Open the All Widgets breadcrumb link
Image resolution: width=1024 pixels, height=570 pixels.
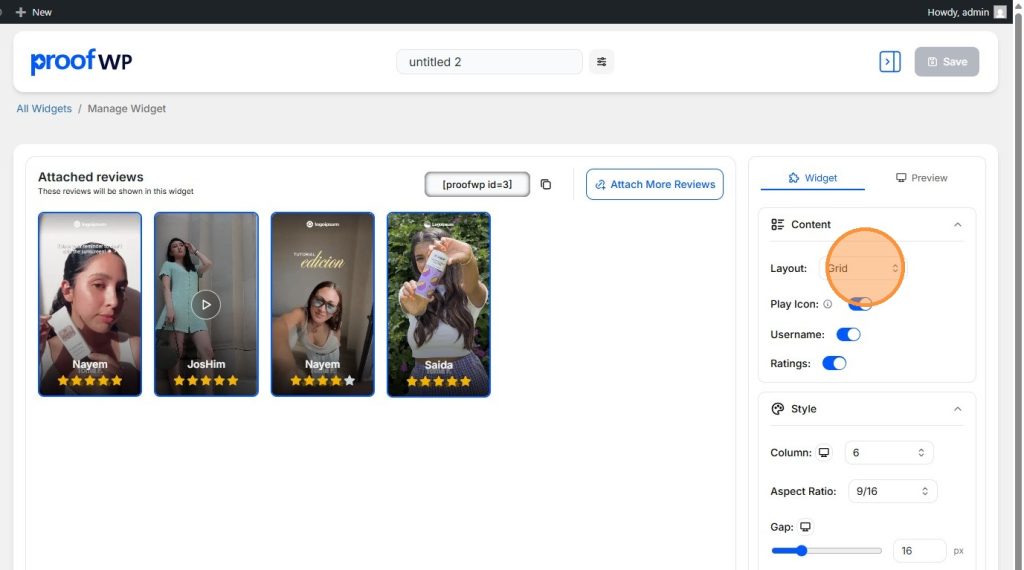pyautogui.click(x=44, y=108)
